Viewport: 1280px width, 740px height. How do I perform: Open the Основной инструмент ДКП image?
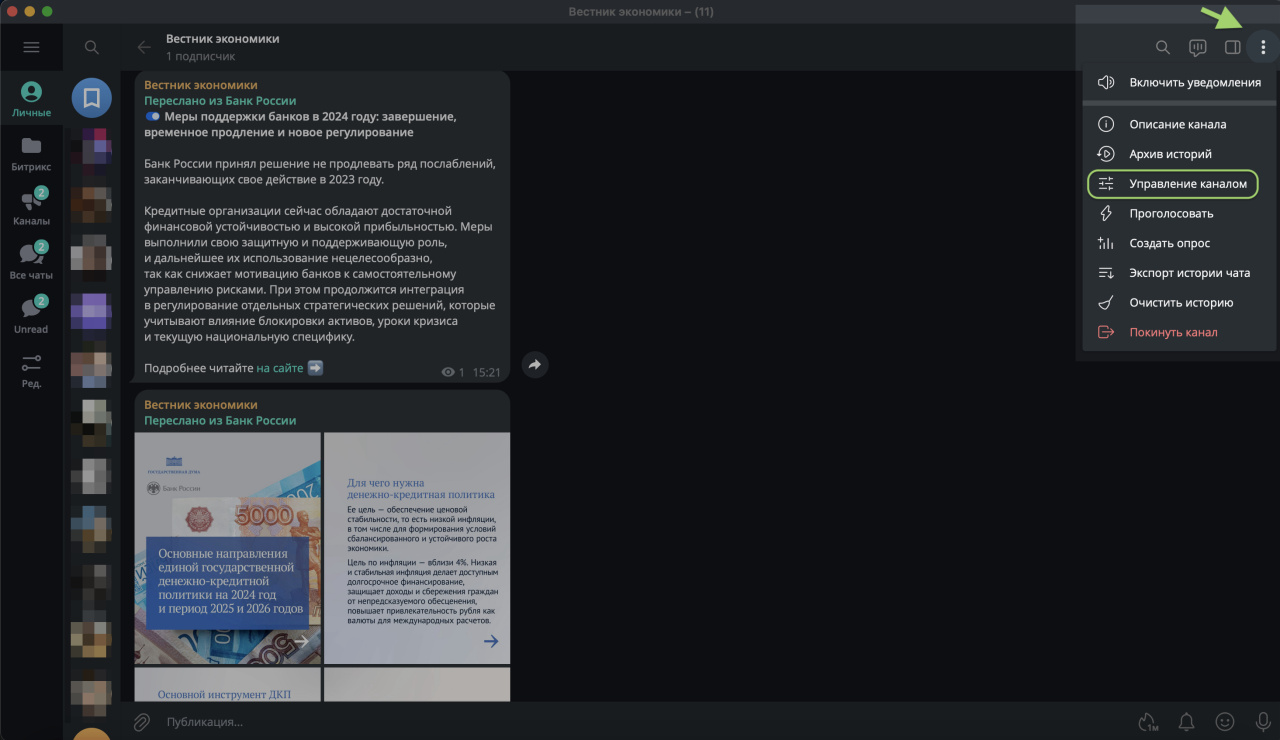pos(228,684)
